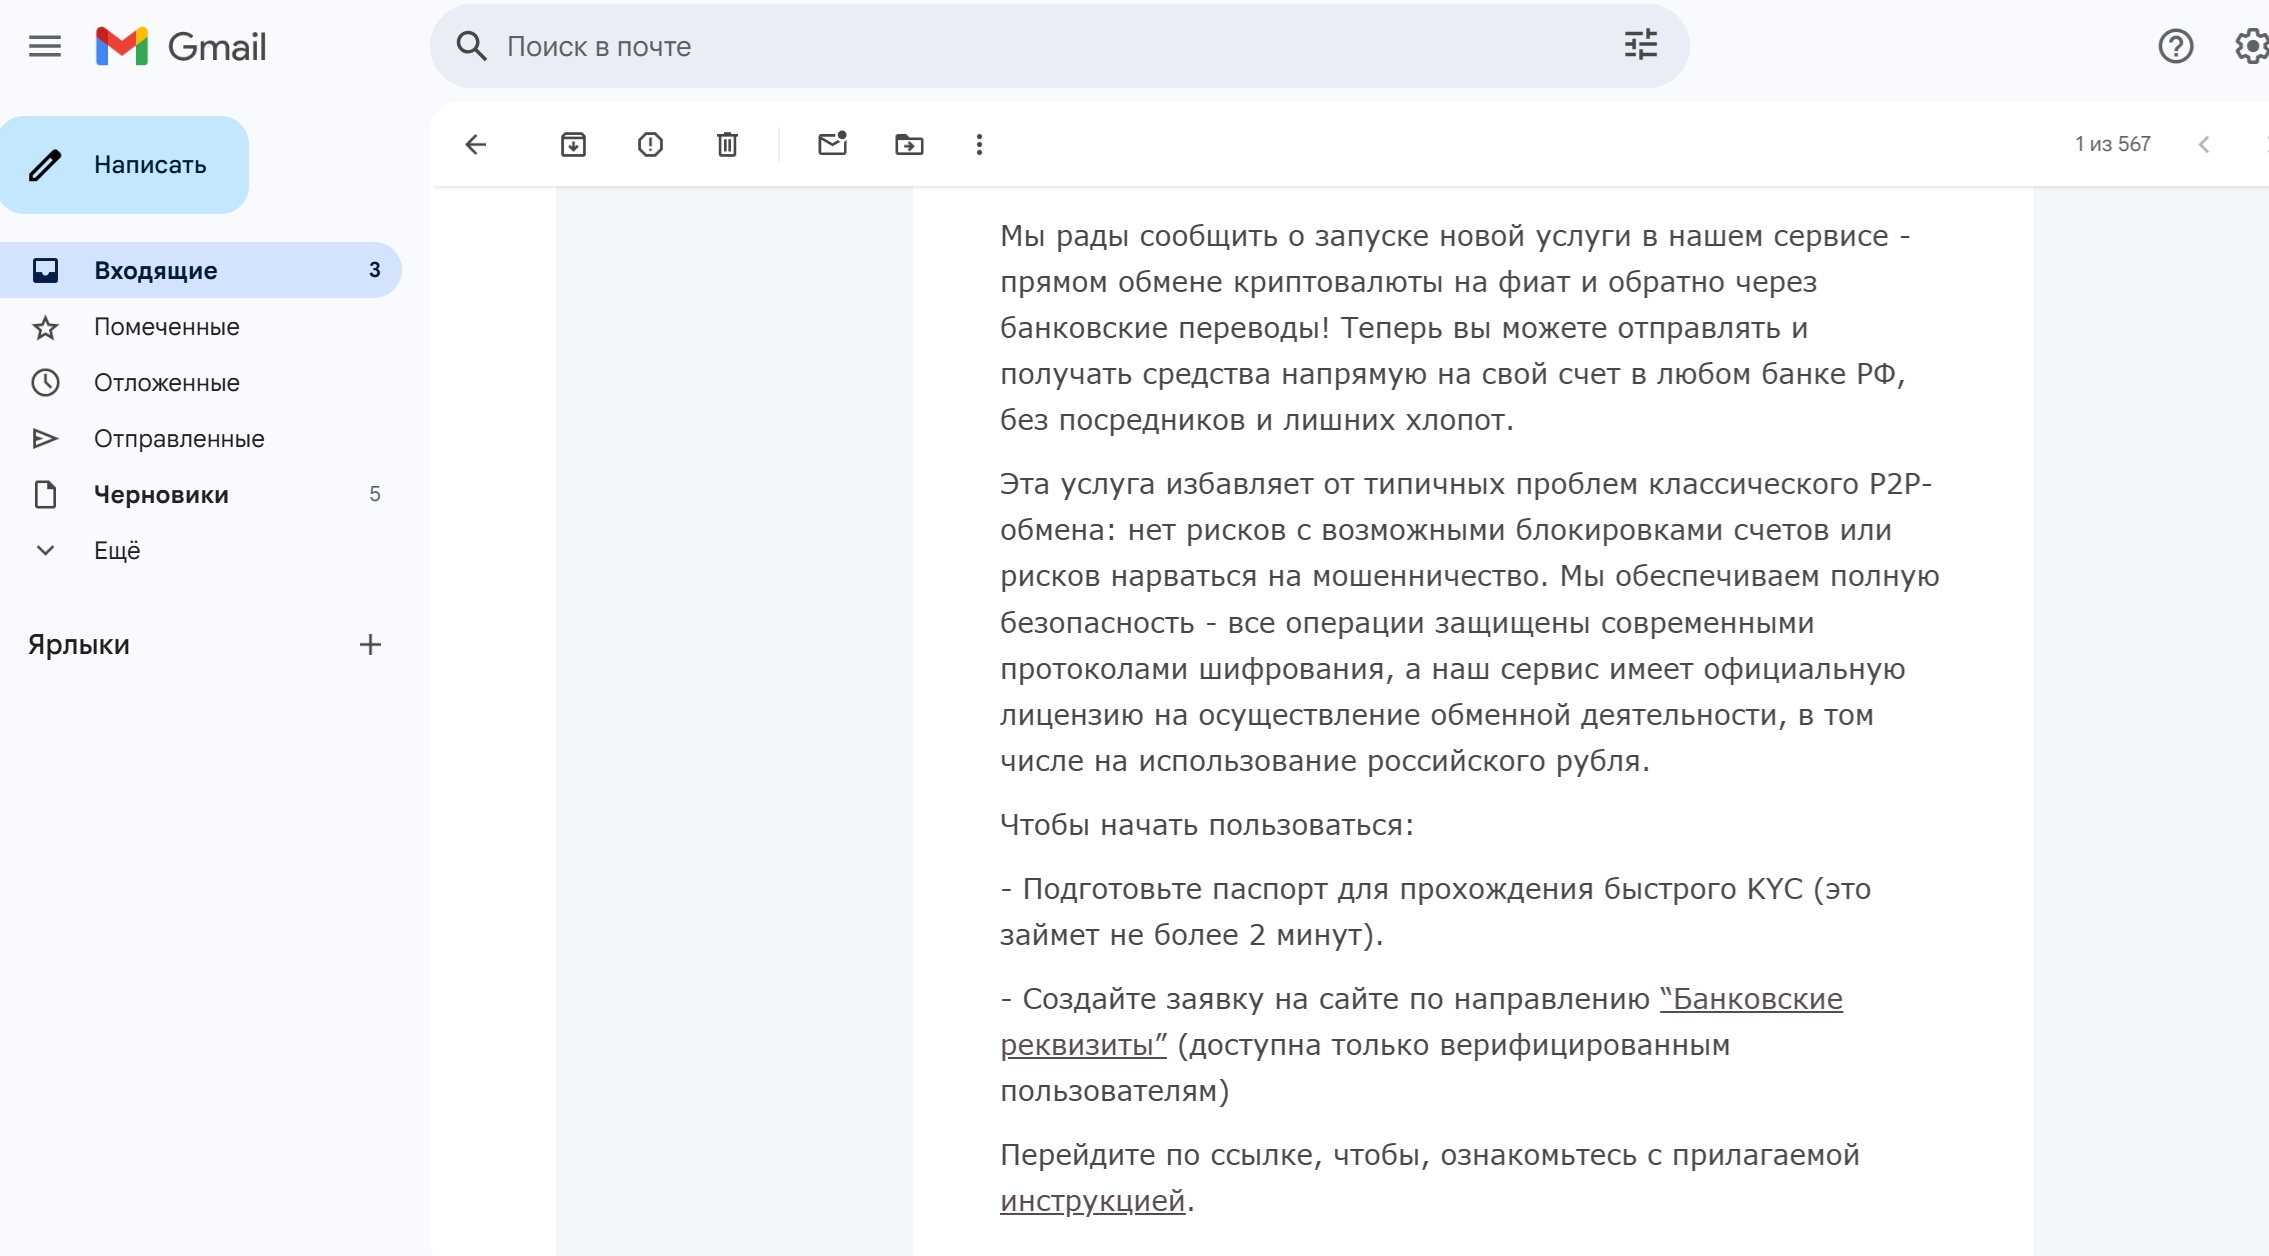Open the Входящие folder
Screen dimensions: 2269x1256
pyautogui.click(x=156, y=271)
